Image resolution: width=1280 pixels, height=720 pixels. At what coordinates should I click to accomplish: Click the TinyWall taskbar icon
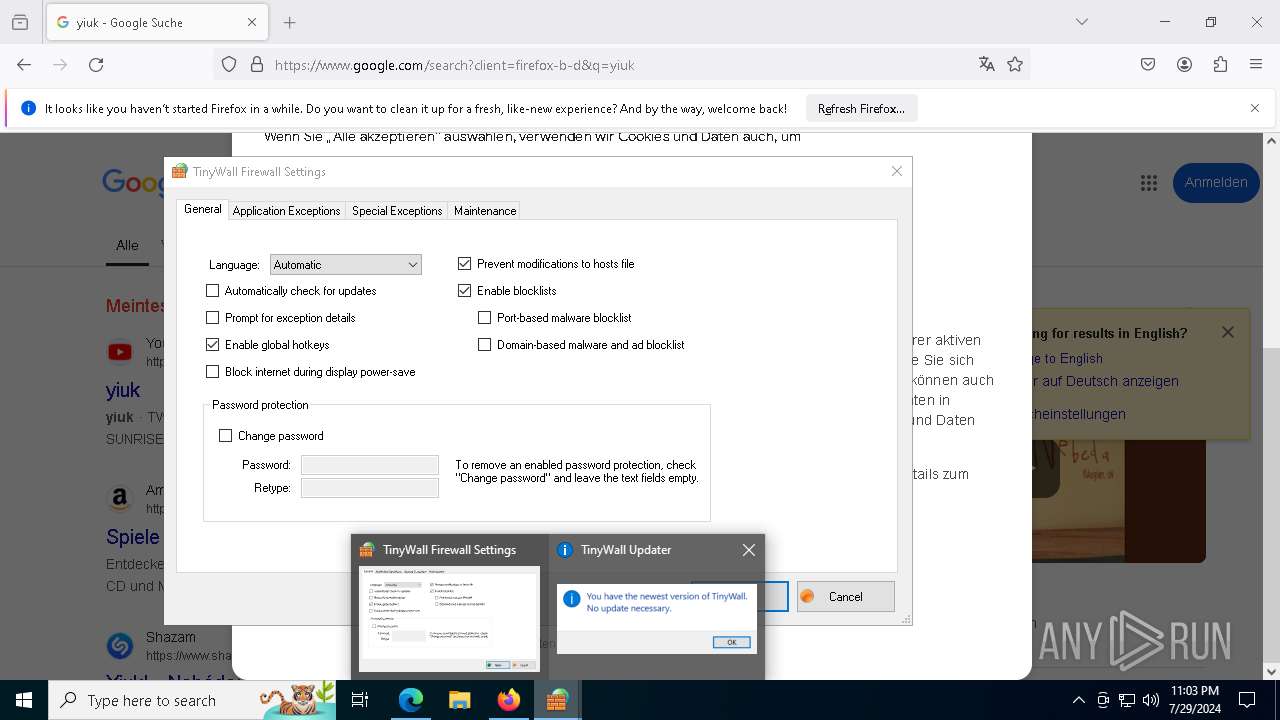[x=557, y=700]
